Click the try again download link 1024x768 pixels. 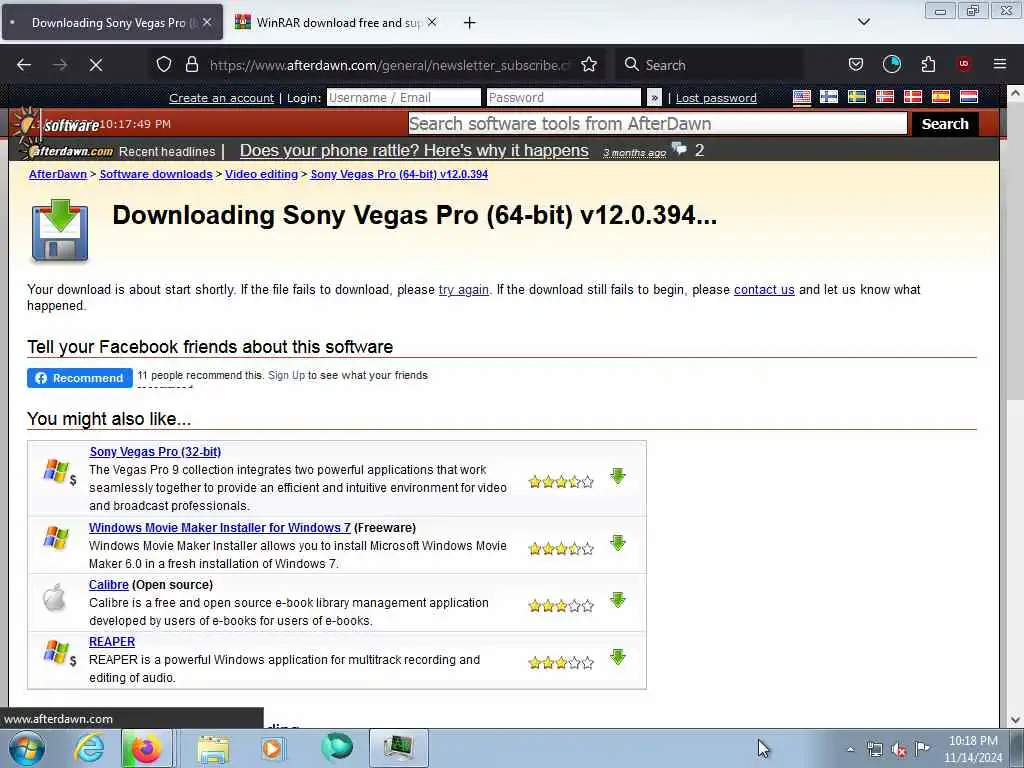tap(464, 290)
